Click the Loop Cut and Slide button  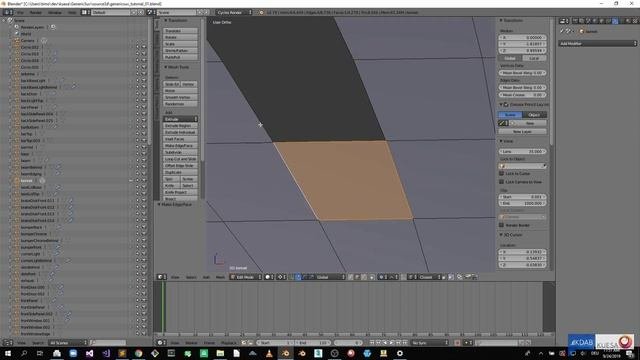click(x=180, y=159)
